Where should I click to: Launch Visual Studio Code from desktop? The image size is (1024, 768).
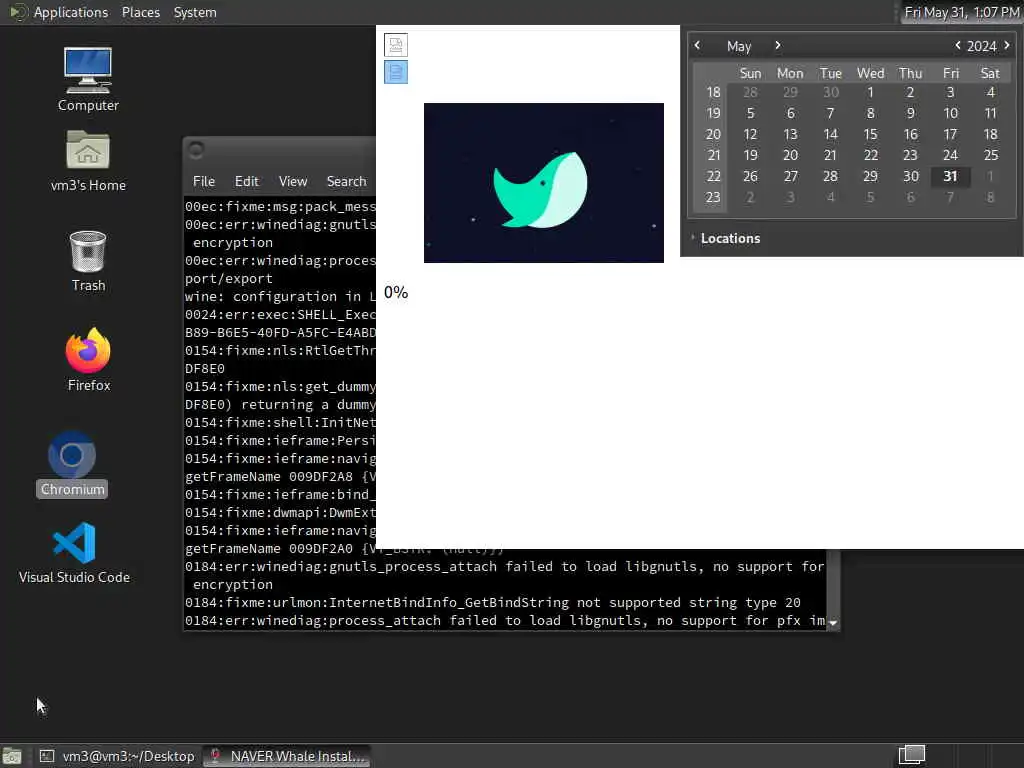tap(74, 552)
